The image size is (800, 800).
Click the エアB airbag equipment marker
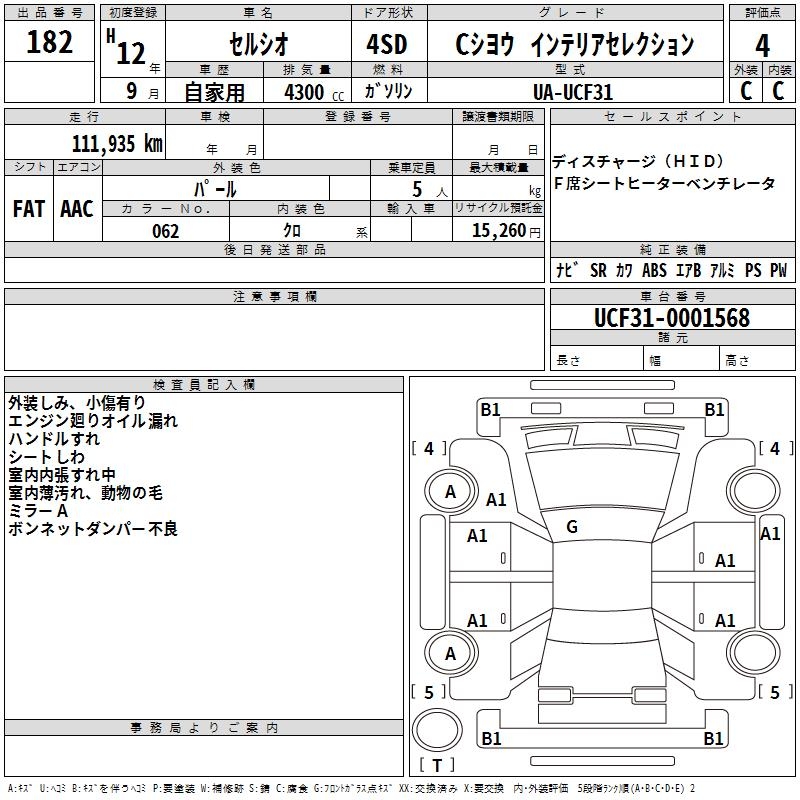click(x=687, y=270)
